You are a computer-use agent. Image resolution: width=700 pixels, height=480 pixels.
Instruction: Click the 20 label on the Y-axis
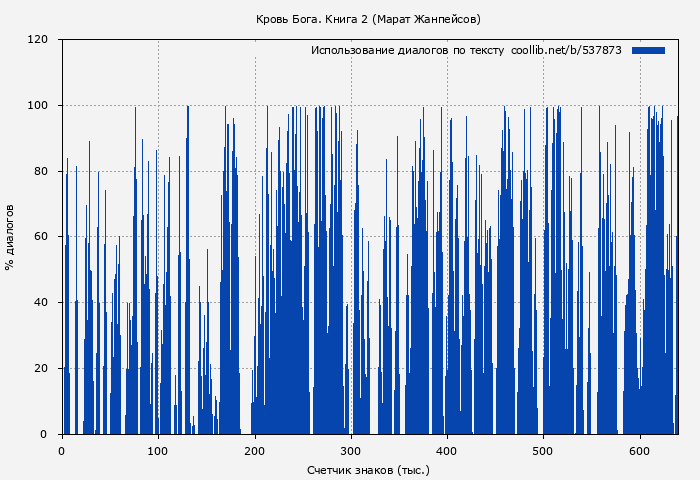click(41, 369)
